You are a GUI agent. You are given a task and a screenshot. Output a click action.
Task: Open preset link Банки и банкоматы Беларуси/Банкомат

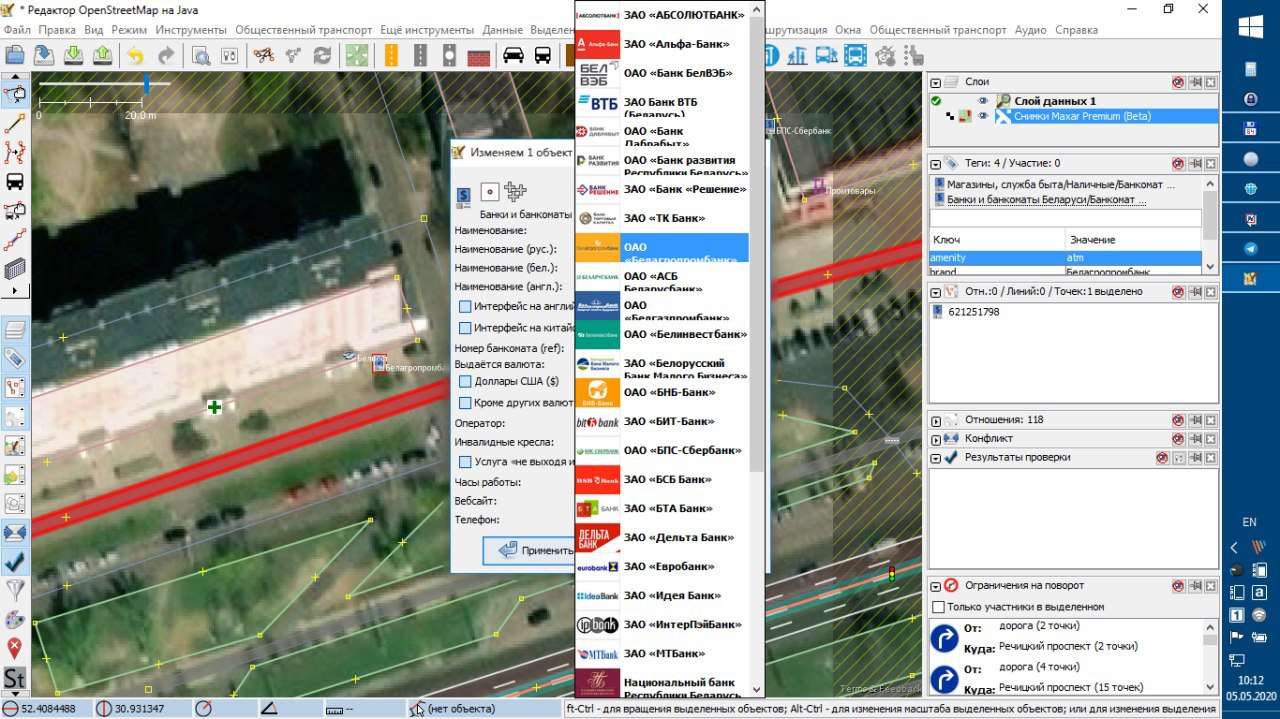pos(1046,200)
